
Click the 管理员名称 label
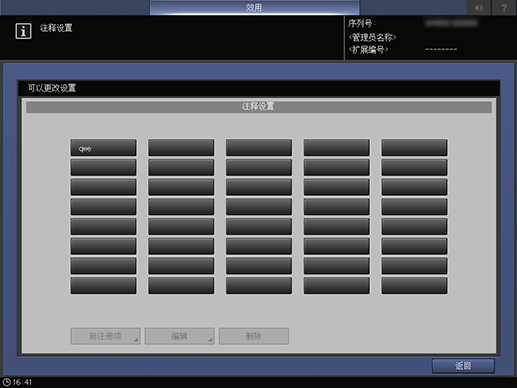(372, 37)
